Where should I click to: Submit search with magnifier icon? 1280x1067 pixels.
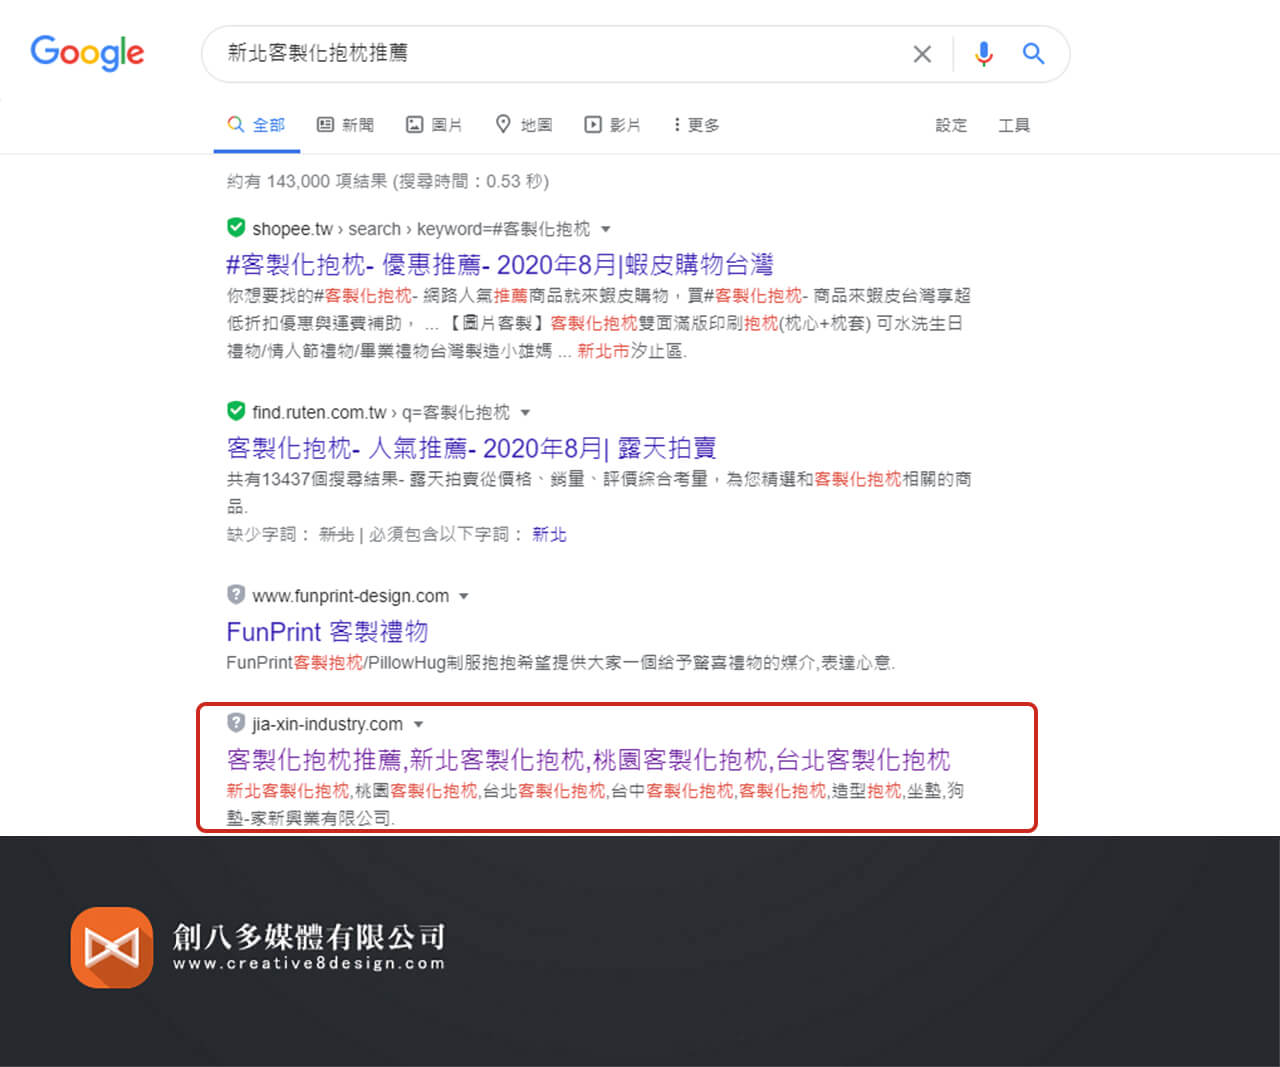pyautogui.click(x=1033, y=54)
